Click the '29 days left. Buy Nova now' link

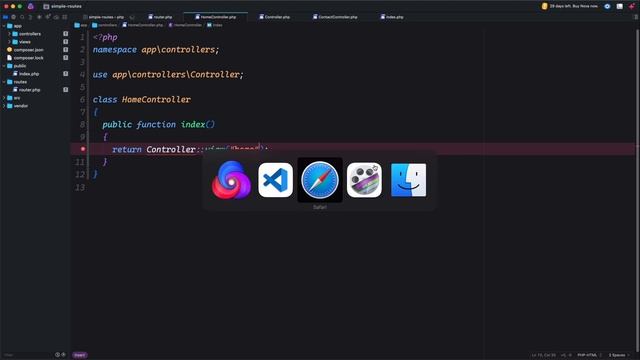click(570, 6)
